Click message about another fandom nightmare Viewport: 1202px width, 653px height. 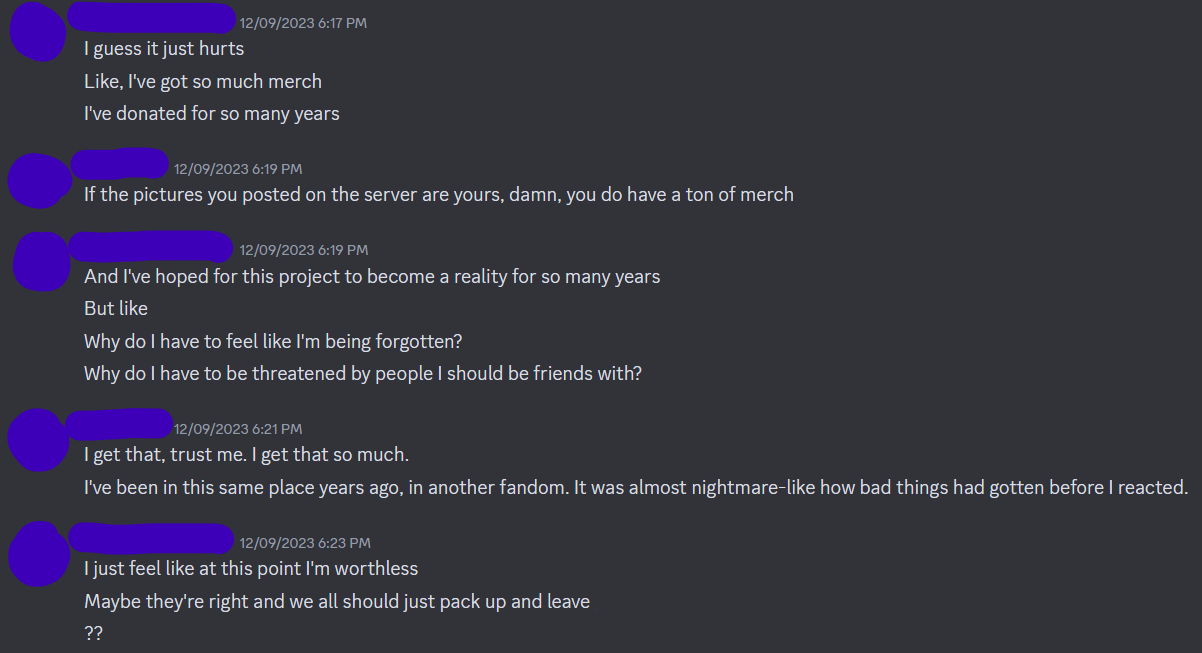pos(636,488)
